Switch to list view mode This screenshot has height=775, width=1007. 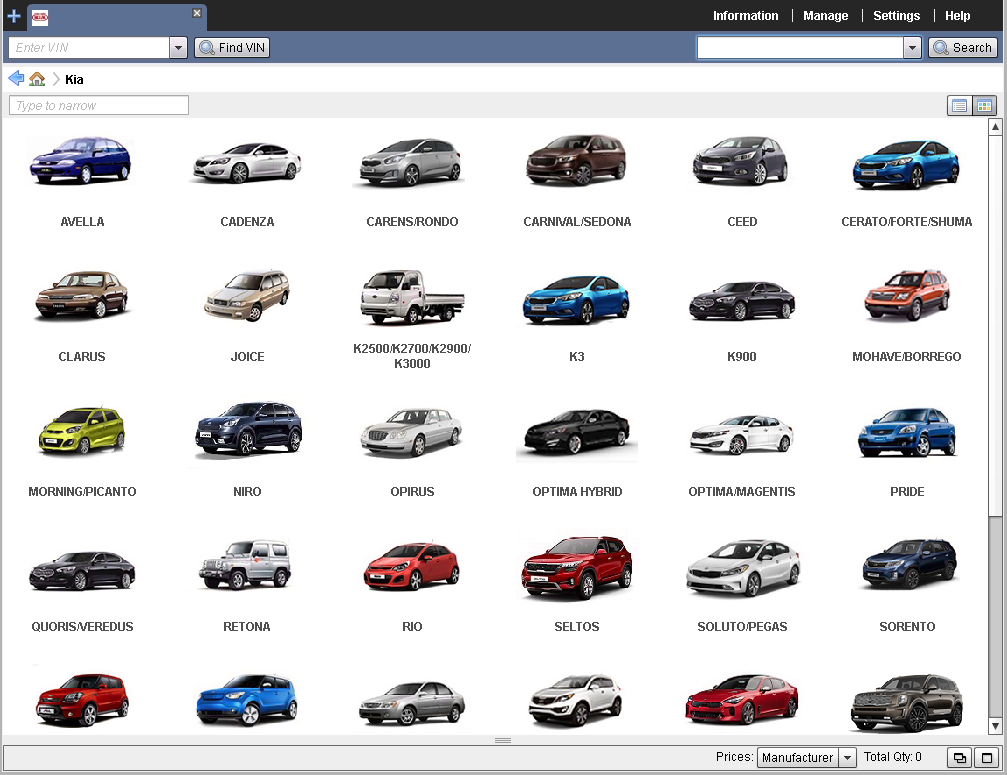(959, 106)
